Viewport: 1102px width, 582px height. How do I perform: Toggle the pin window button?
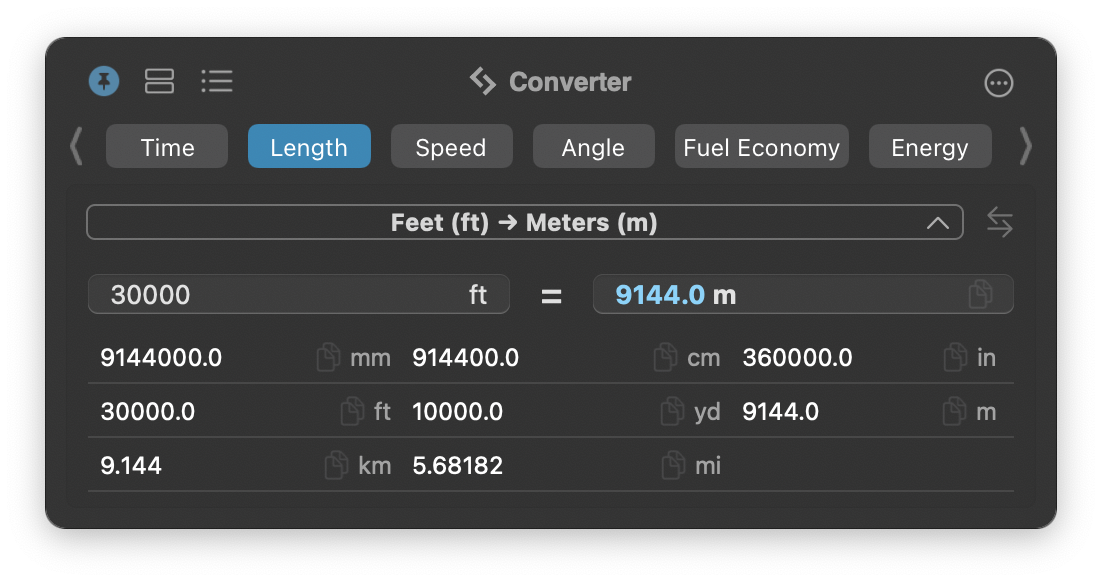coord(104,82)
